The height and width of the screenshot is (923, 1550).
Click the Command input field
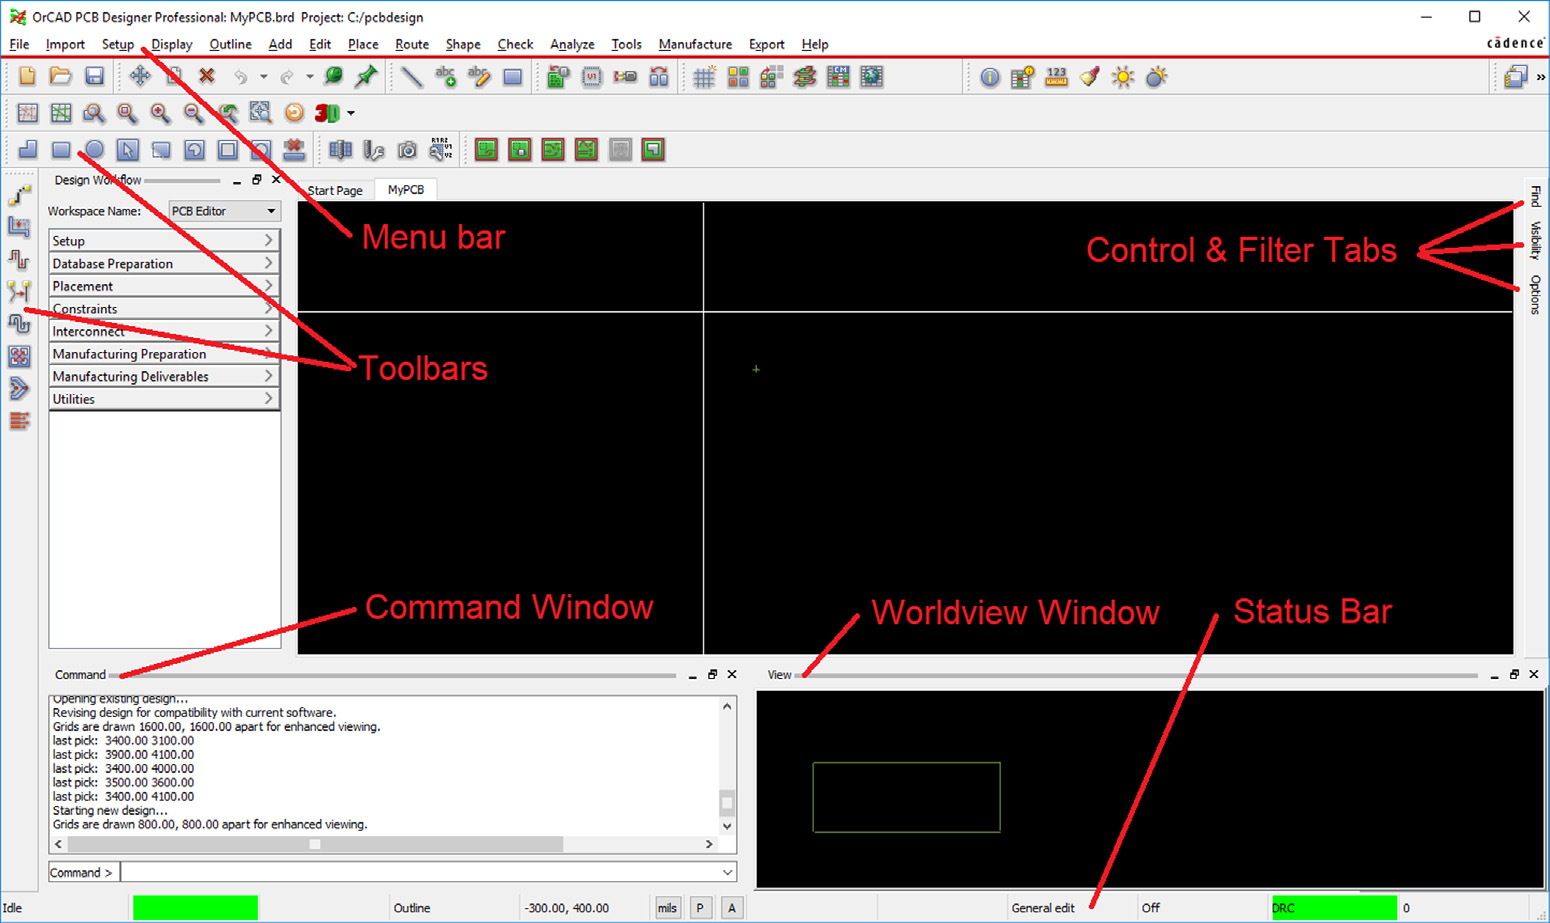(420, 872)
